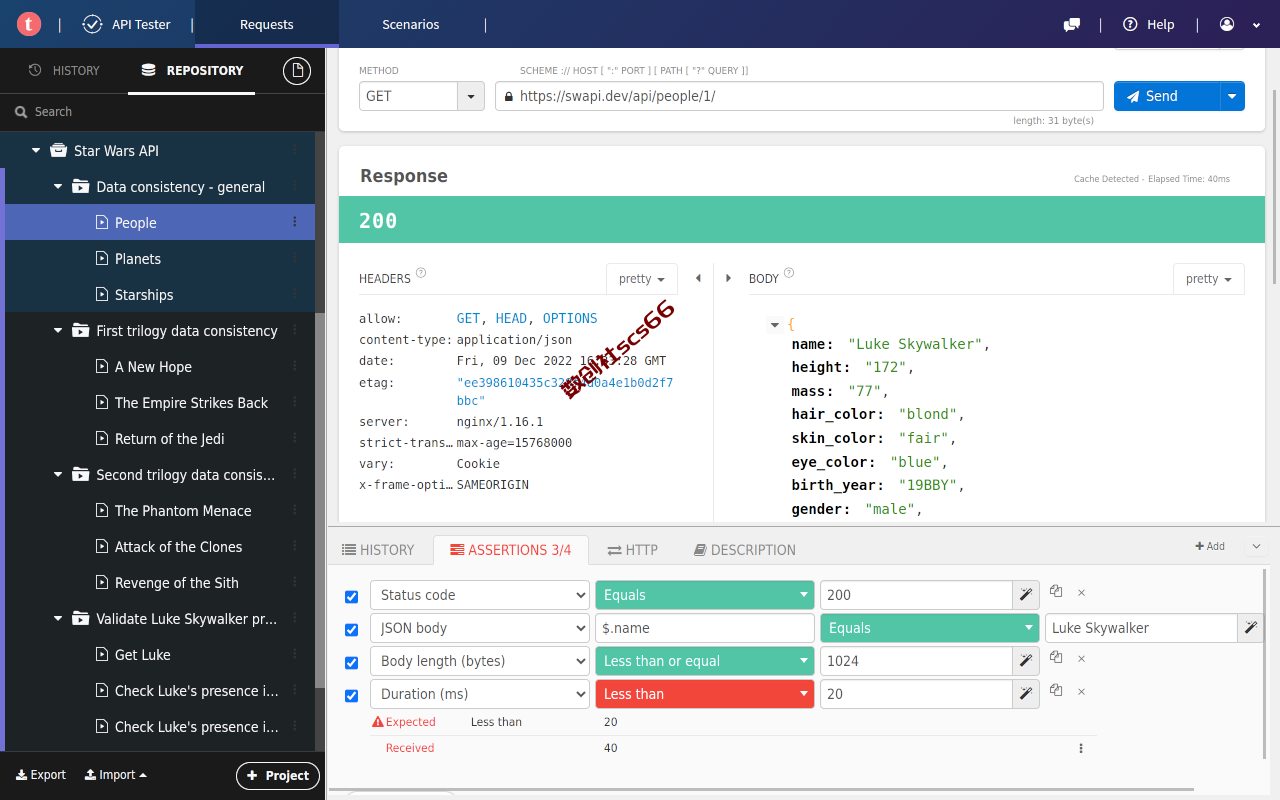Collapse First trilogy data consistency folder

coord(58,331)
